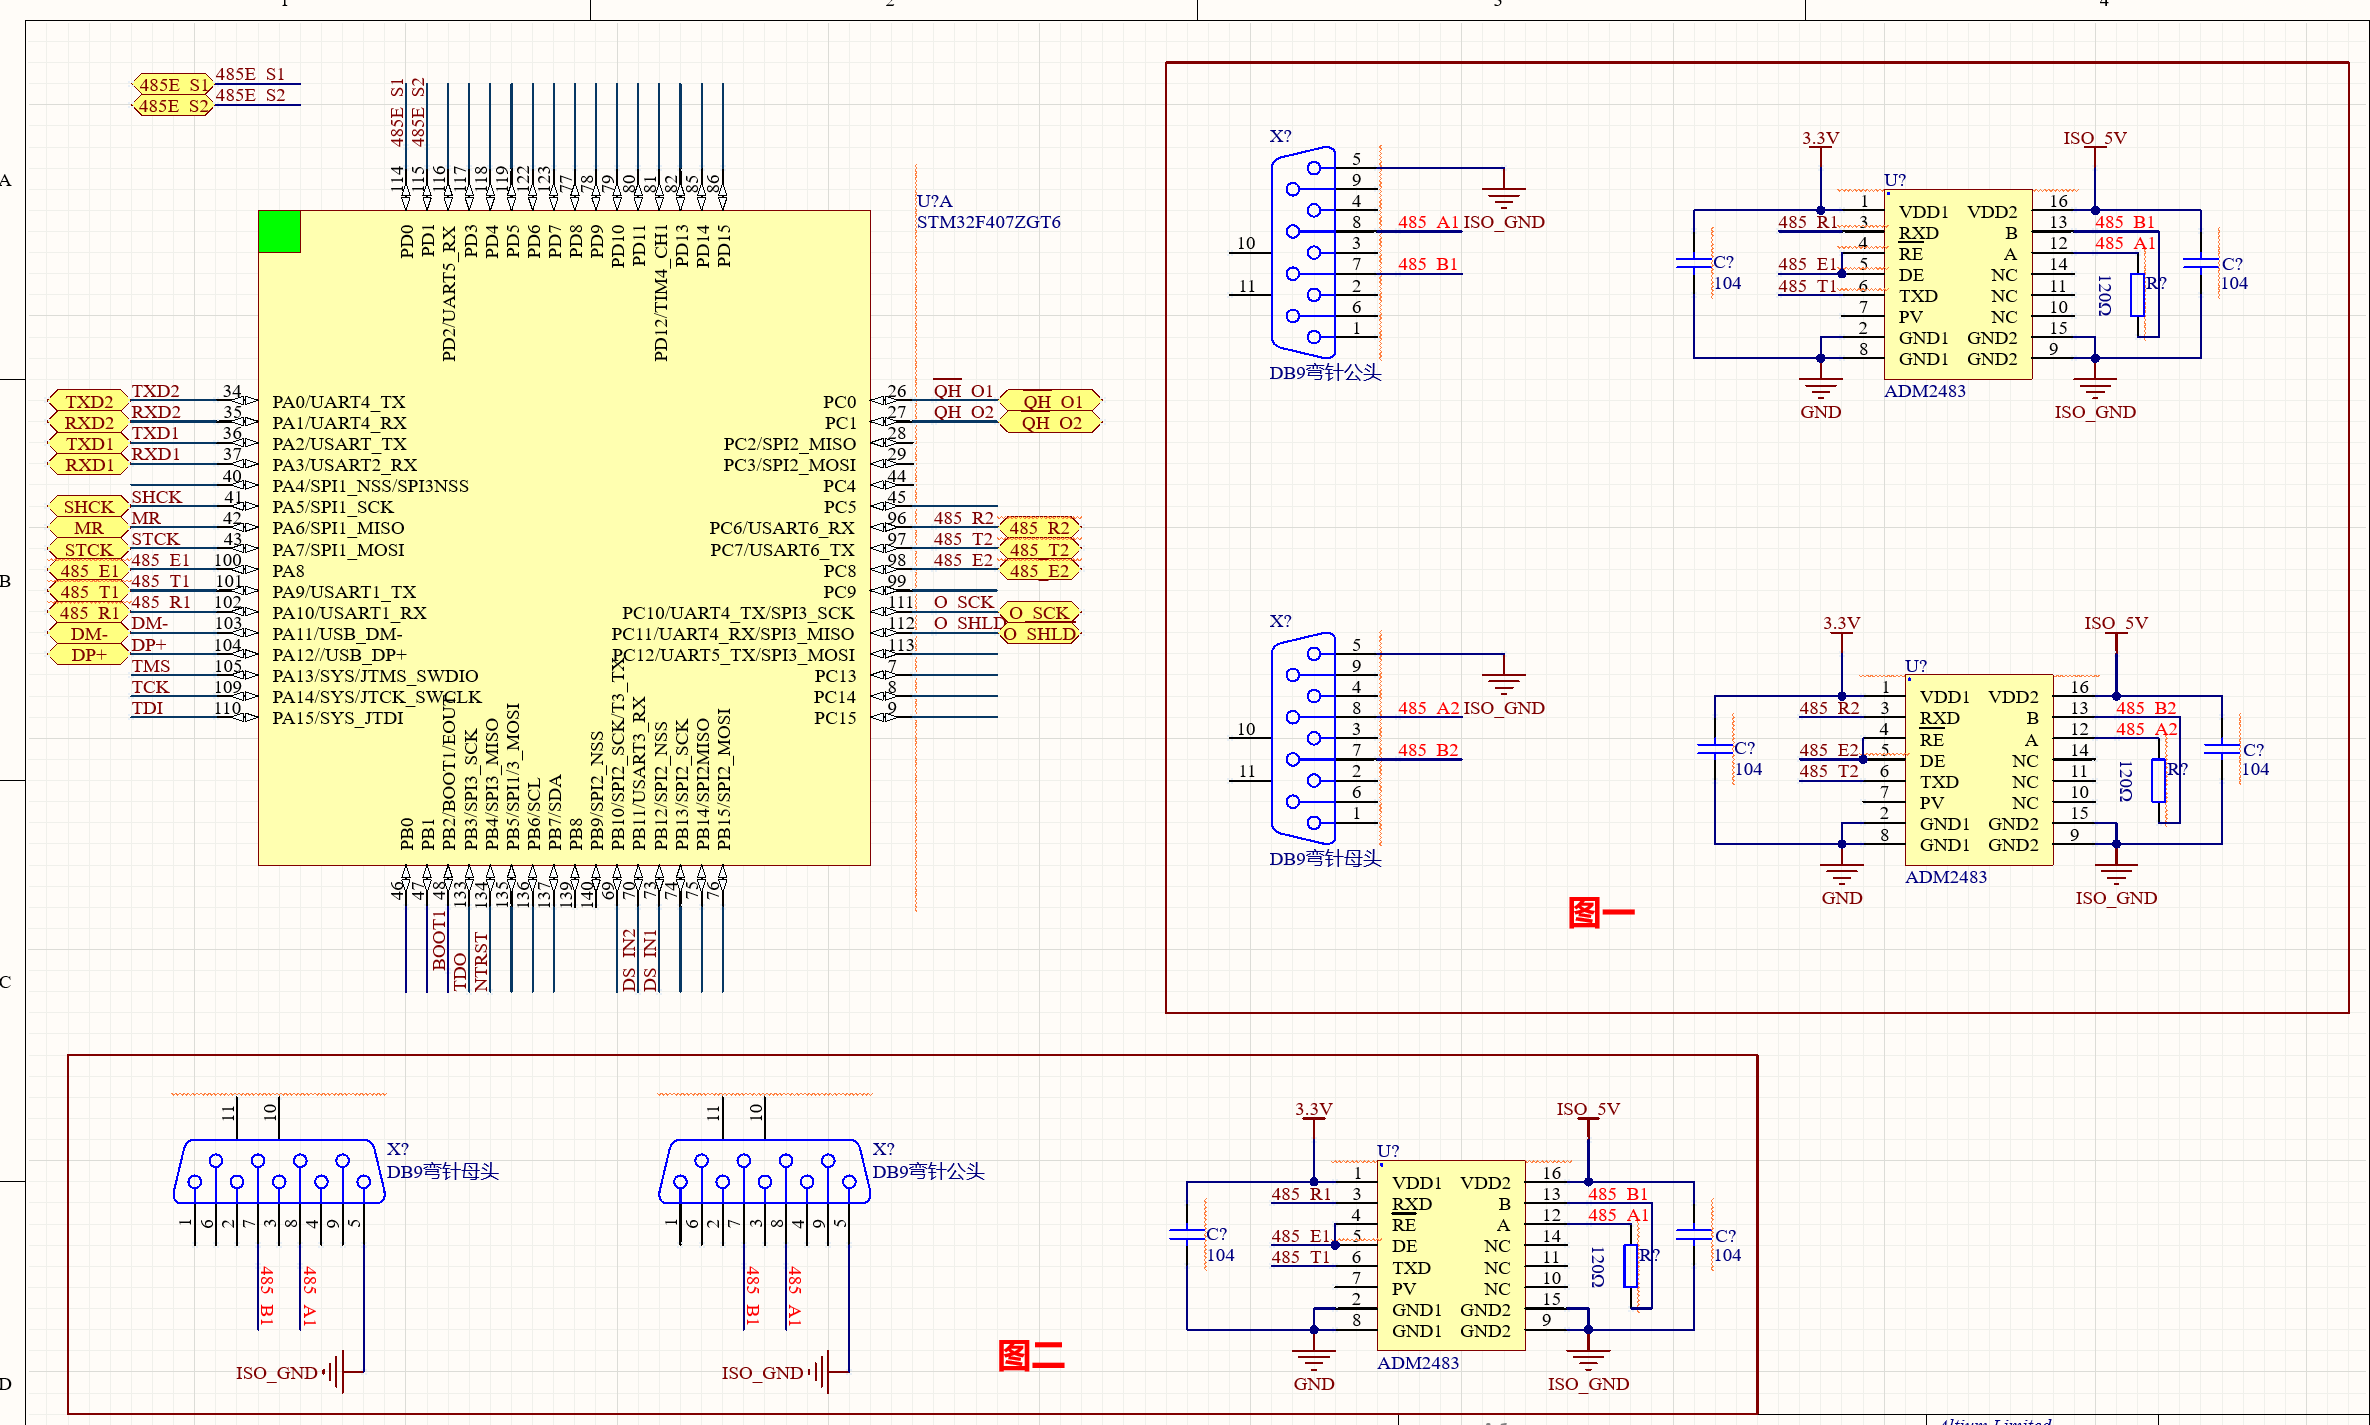The image size is (2370, 1425).
Task: Click the O_SHLD yellow port
Action: coord(1040,634)
